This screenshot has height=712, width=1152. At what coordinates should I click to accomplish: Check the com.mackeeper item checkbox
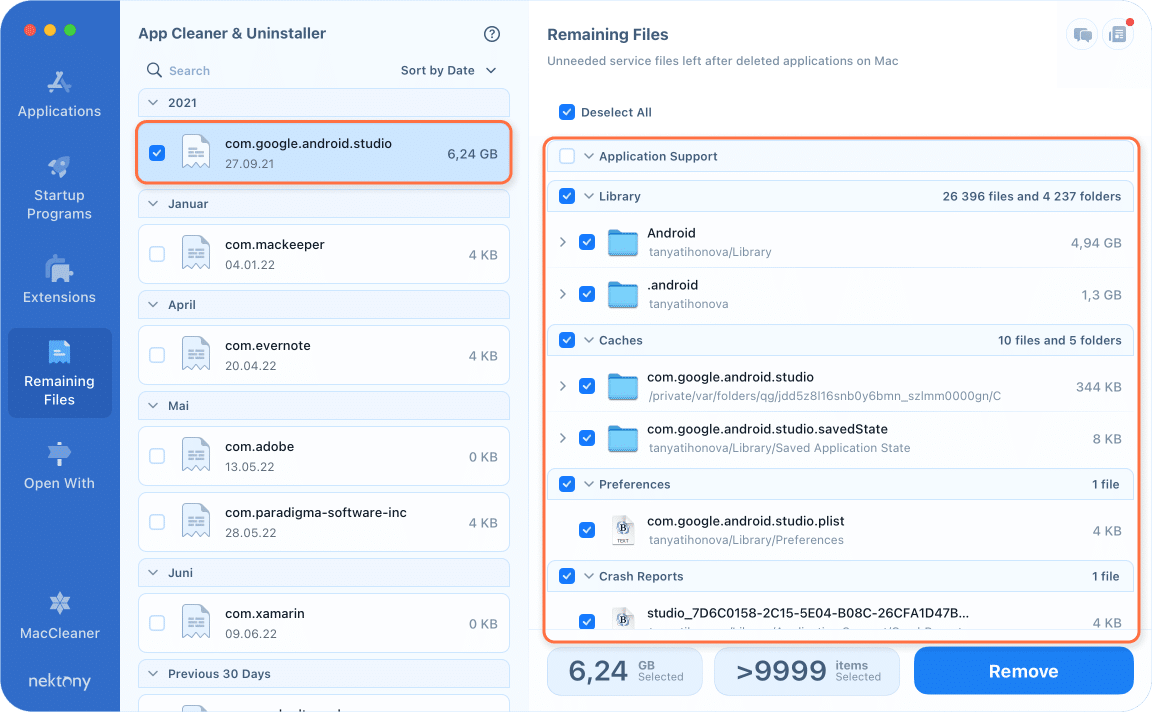tap(157, 254)
